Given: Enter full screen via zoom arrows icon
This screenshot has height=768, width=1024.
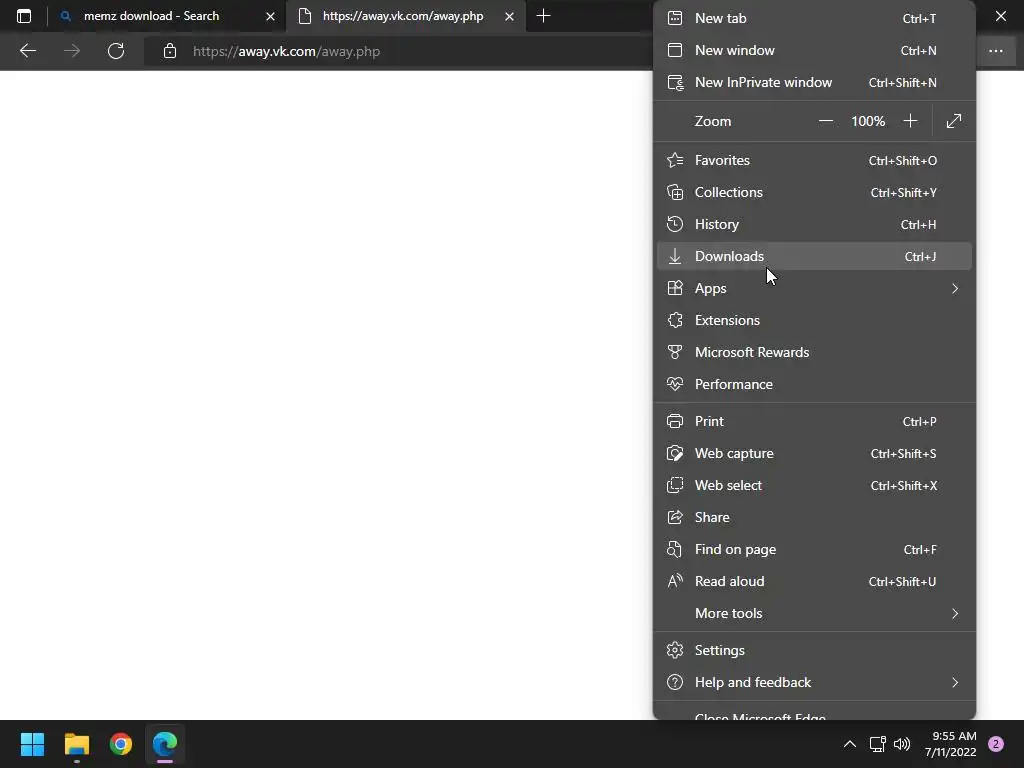Looking at the screenshot, I should pyautogui.click(x=953, y=121).
